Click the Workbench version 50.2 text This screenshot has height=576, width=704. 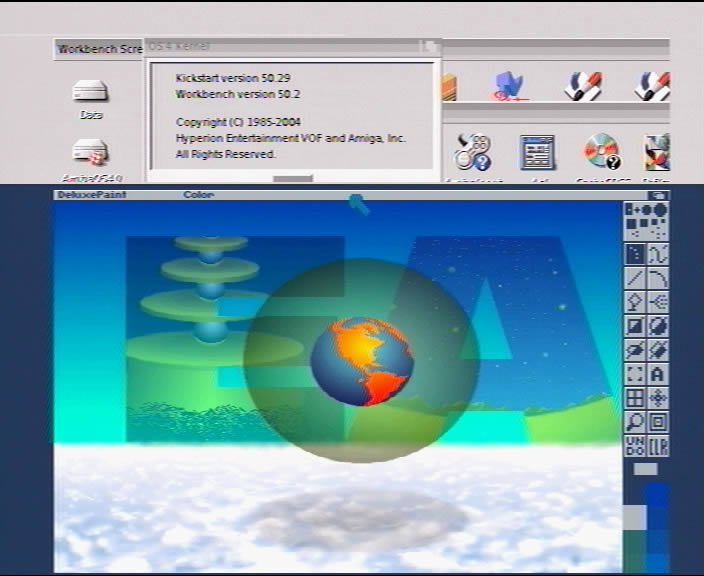coord(238,94)
